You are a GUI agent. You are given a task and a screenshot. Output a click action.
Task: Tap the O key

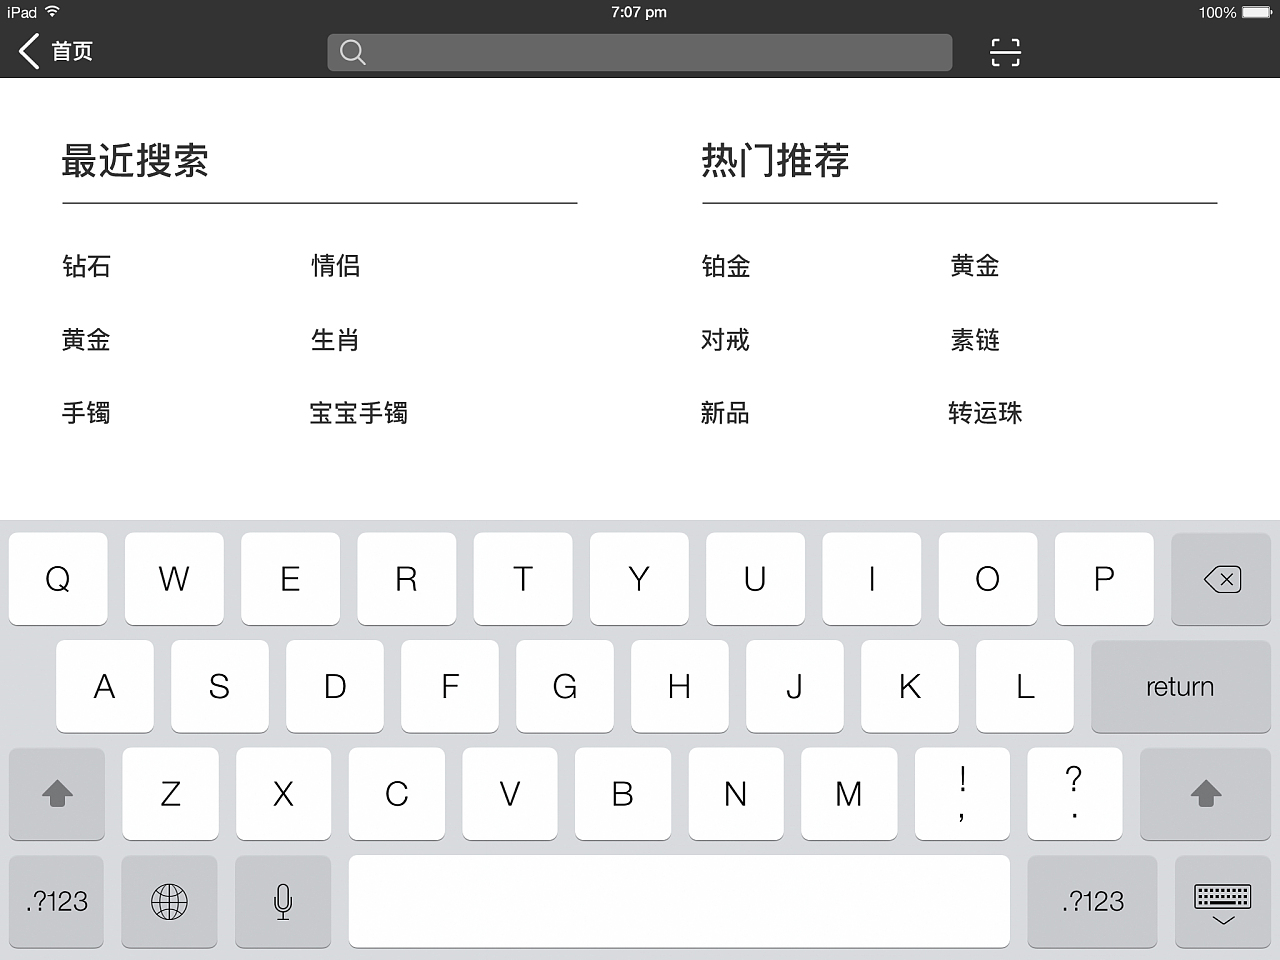click(987, 579)
